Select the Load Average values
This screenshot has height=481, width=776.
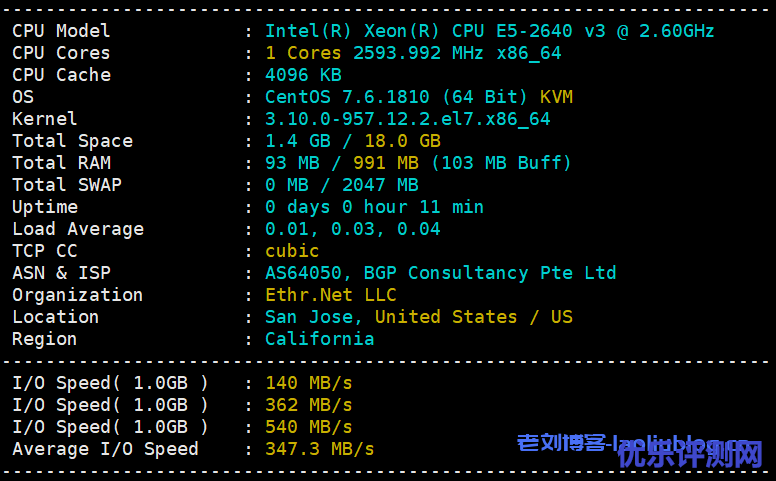pos(352,229)
